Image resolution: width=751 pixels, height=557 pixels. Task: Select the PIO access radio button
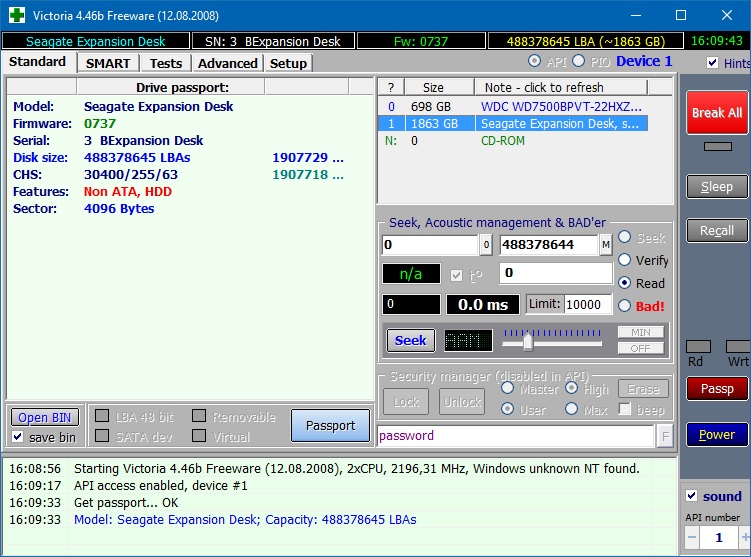pos(579,61)
